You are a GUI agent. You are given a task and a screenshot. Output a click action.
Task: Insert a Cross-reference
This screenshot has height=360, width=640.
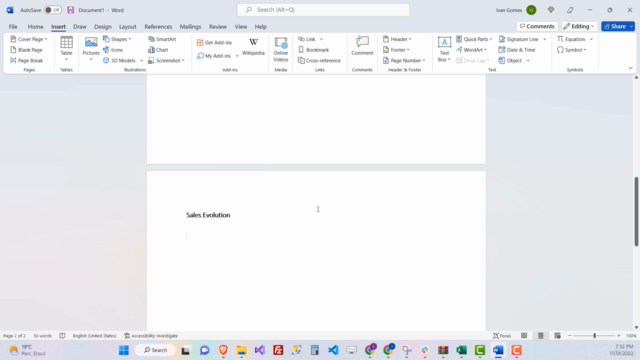tap(319, 60)
